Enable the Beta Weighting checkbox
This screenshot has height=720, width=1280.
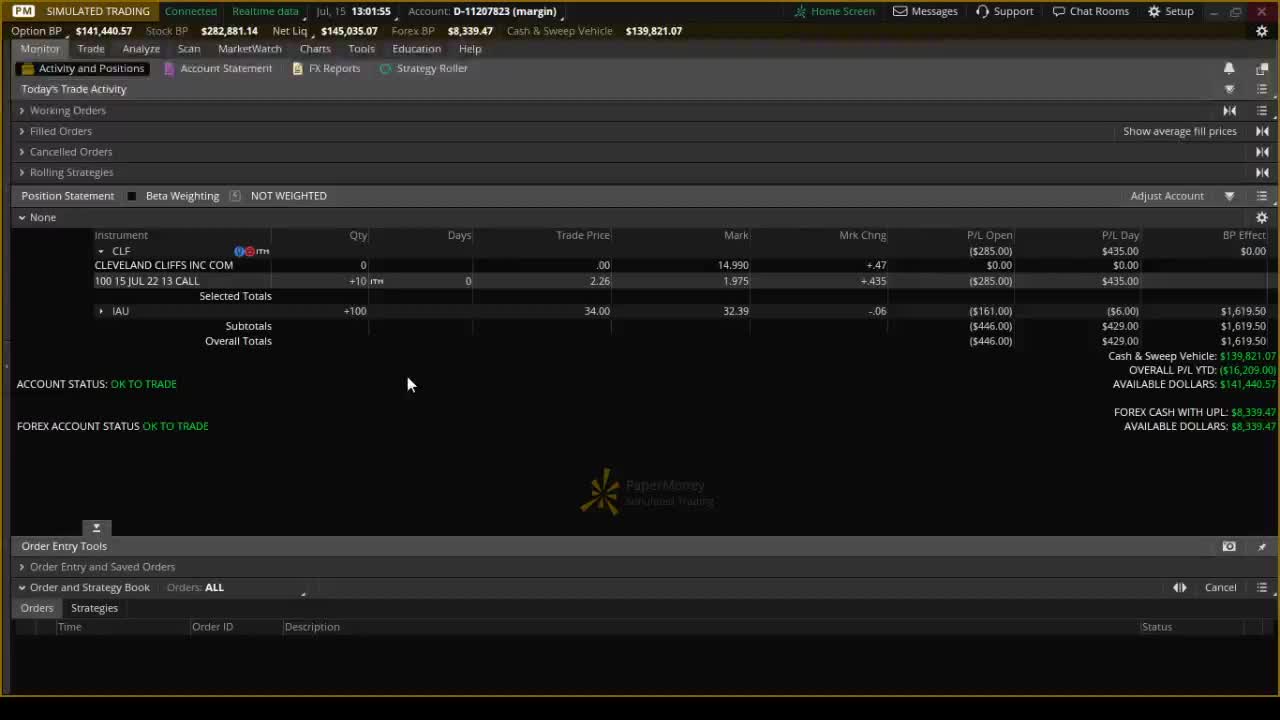(x=131, y=196)
